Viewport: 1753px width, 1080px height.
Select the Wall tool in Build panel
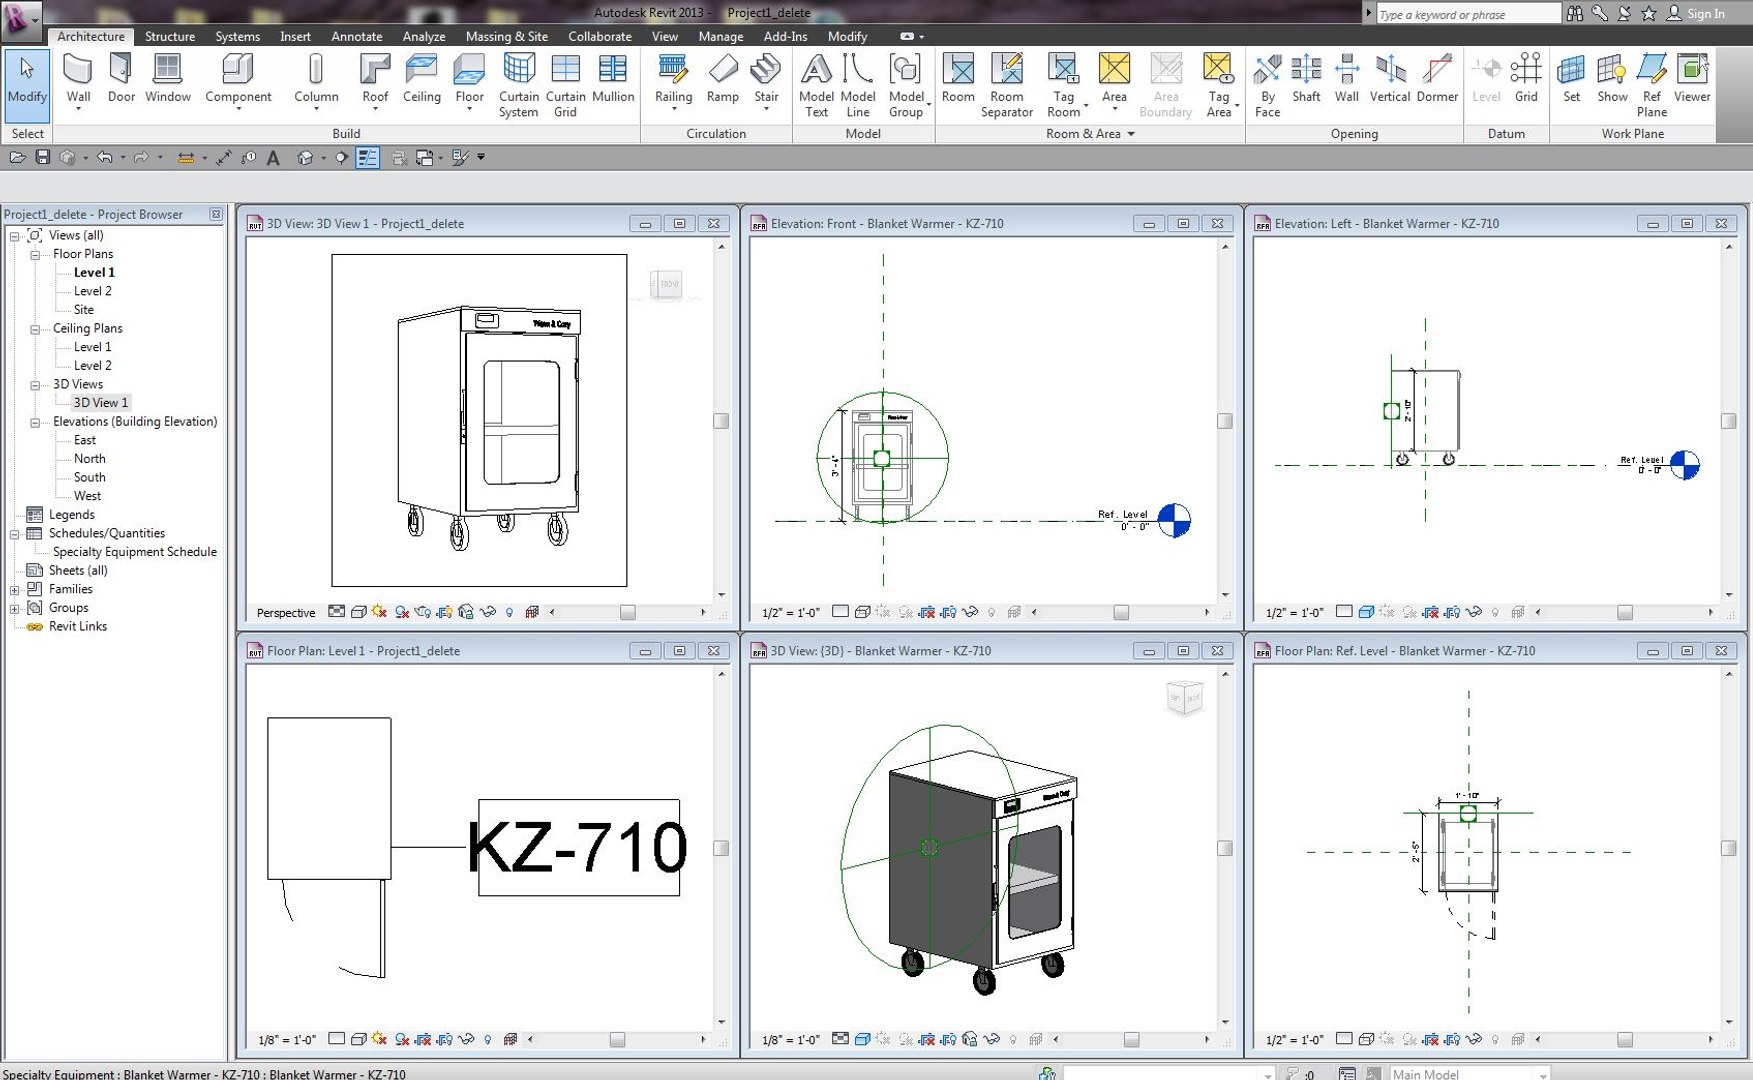(78, 80)
